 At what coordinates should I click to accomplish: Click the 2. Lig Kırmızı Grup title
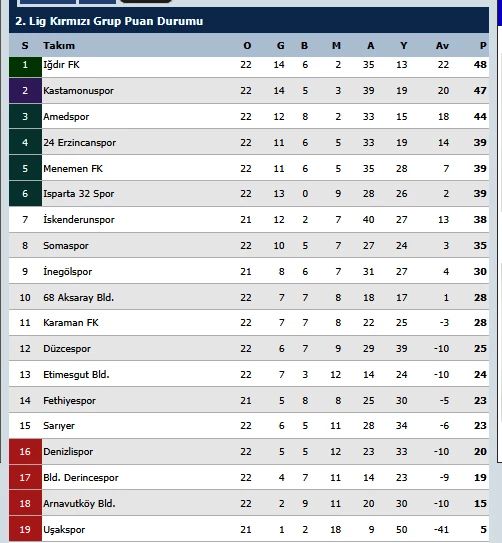coord(109,21)
